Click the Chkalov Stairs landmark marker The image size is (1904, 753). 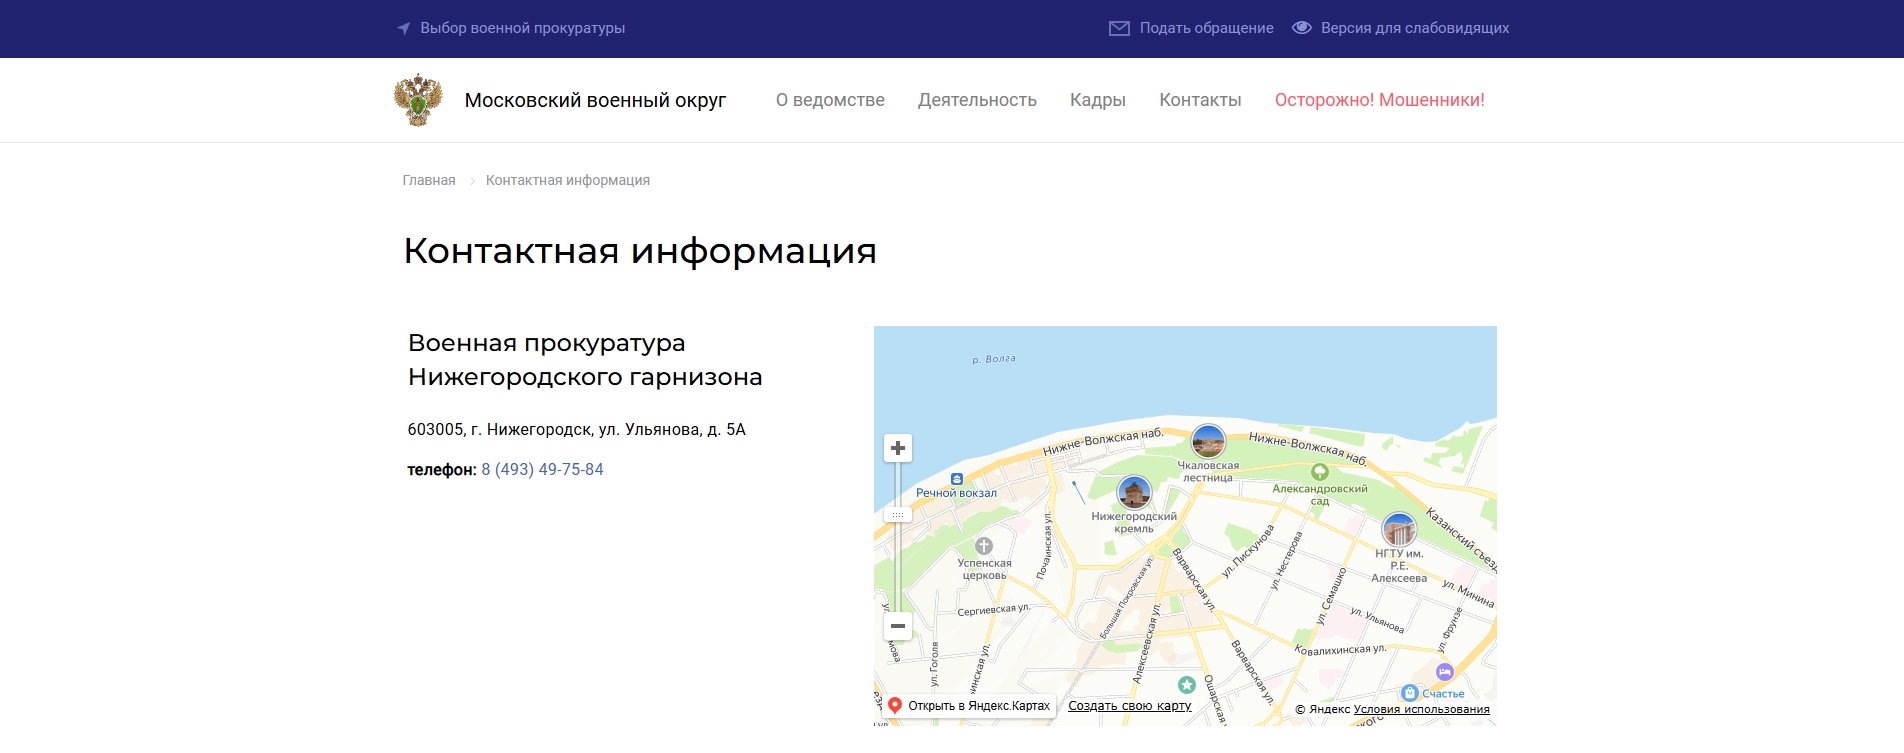point(1208,441)
